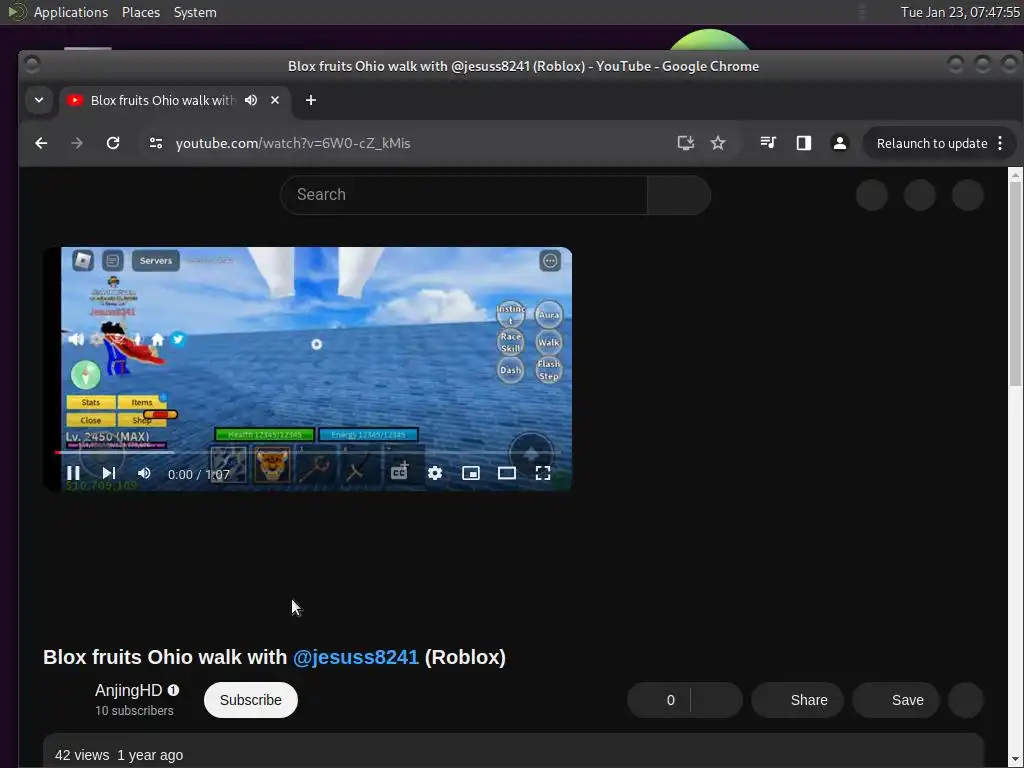
Task: Click Relaunch to update
Action: click(931, 143)
